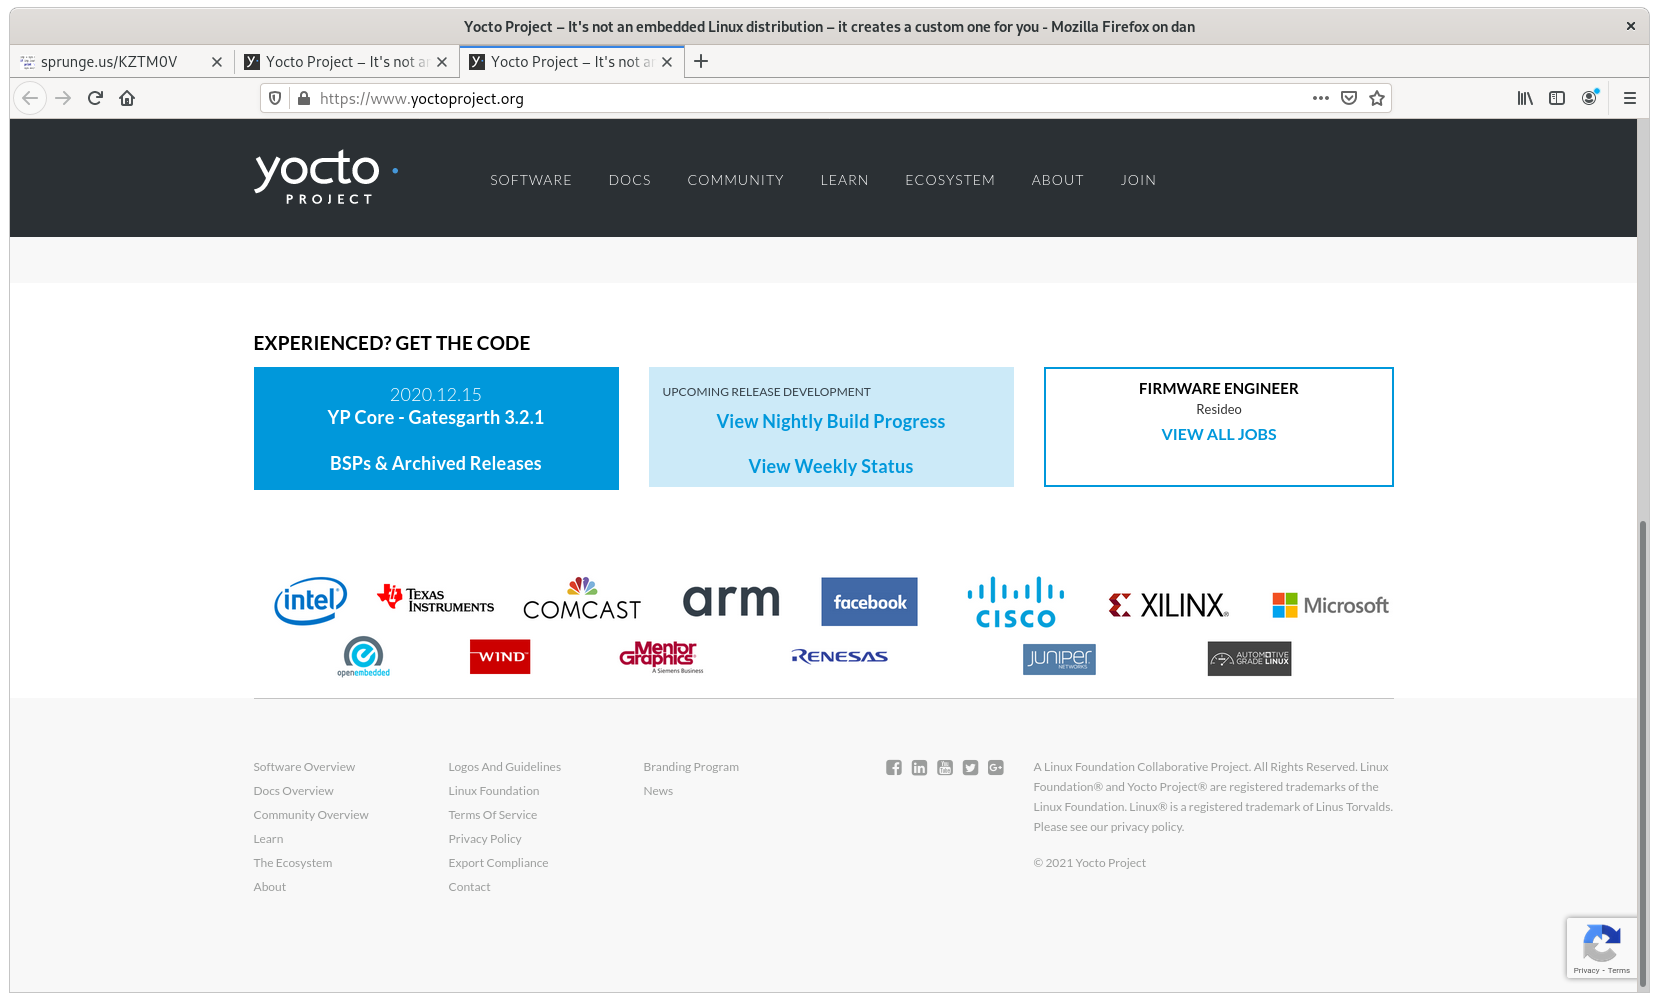Image resolution: width=1659 pixels, height=1002 pixels.
Task: Close the active third Yocto tab
Action: click(x=667, y=62)
